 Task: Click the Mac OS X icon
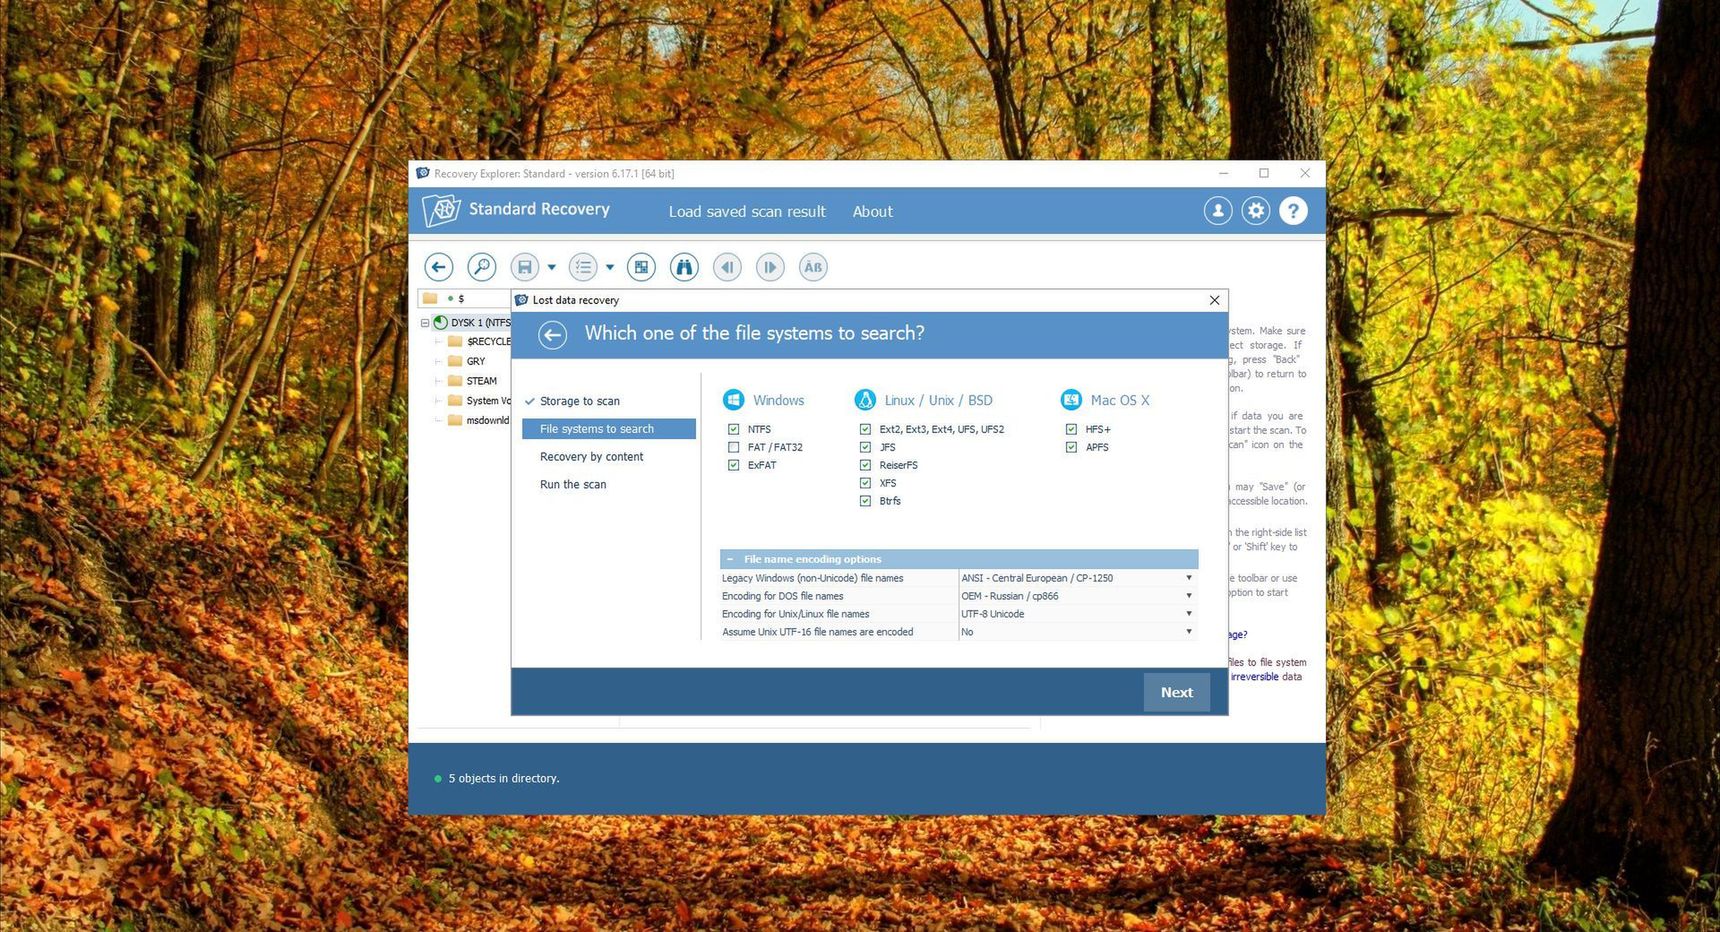(1071, 400)
